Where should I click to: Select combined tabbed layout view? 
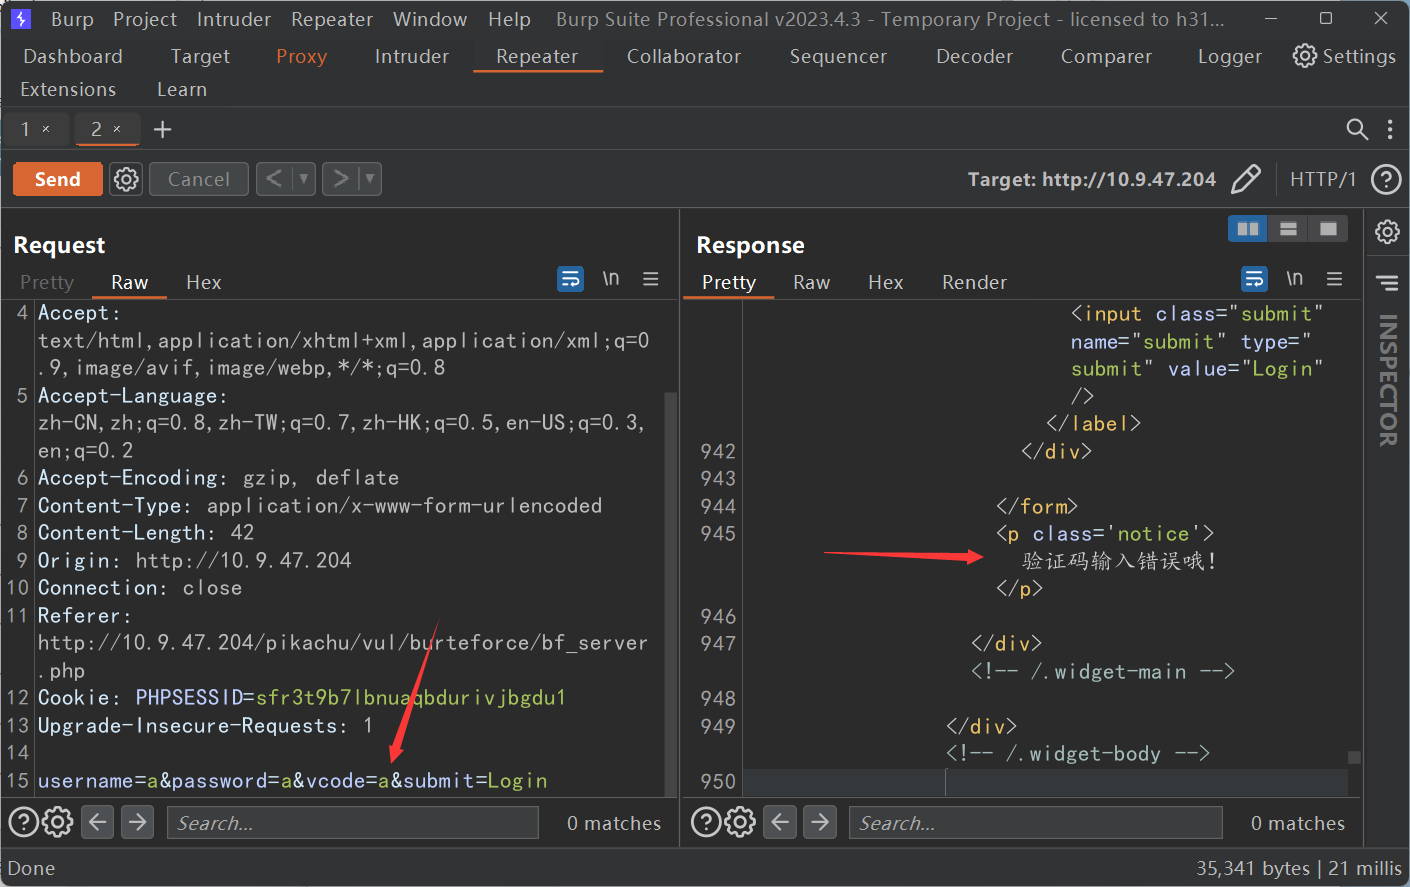(1328, 229)
